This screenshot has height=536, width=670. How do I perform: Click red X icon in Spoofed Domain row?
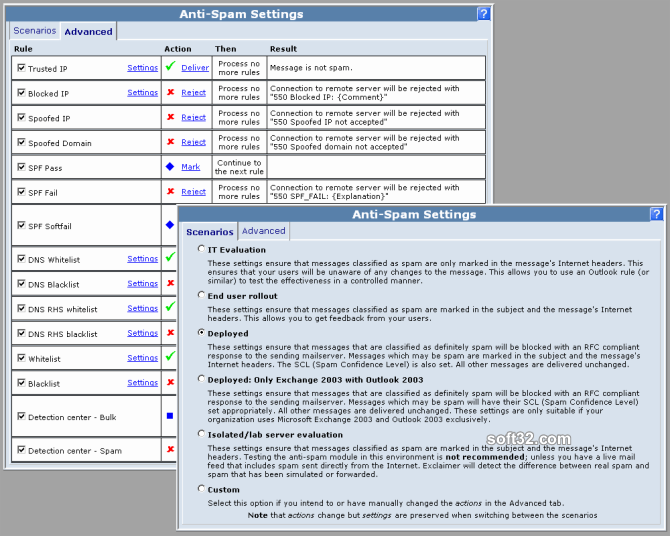click(170, 141)
